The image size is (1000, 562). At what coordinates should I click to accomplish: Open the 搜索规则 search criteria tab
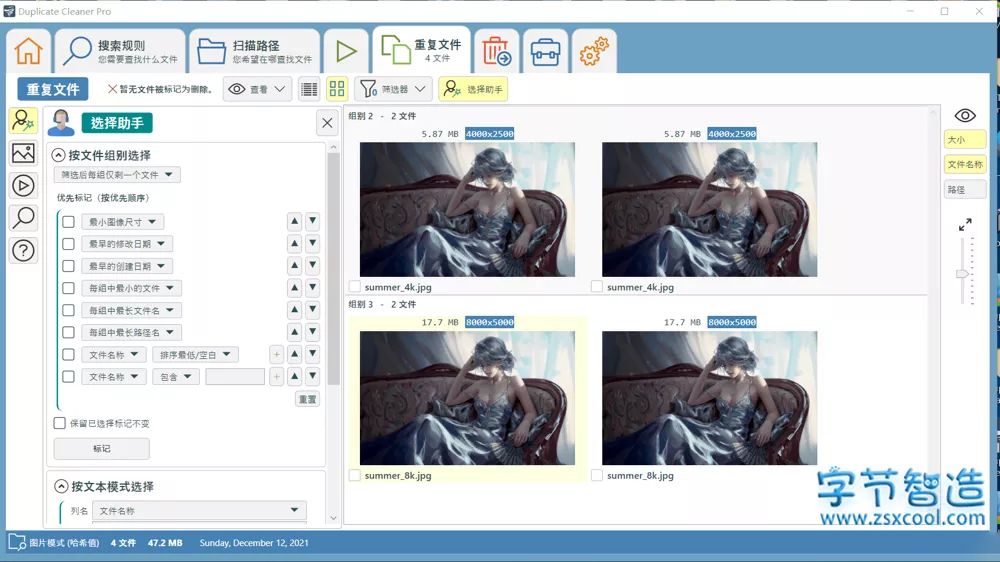[x=121, y=51]
